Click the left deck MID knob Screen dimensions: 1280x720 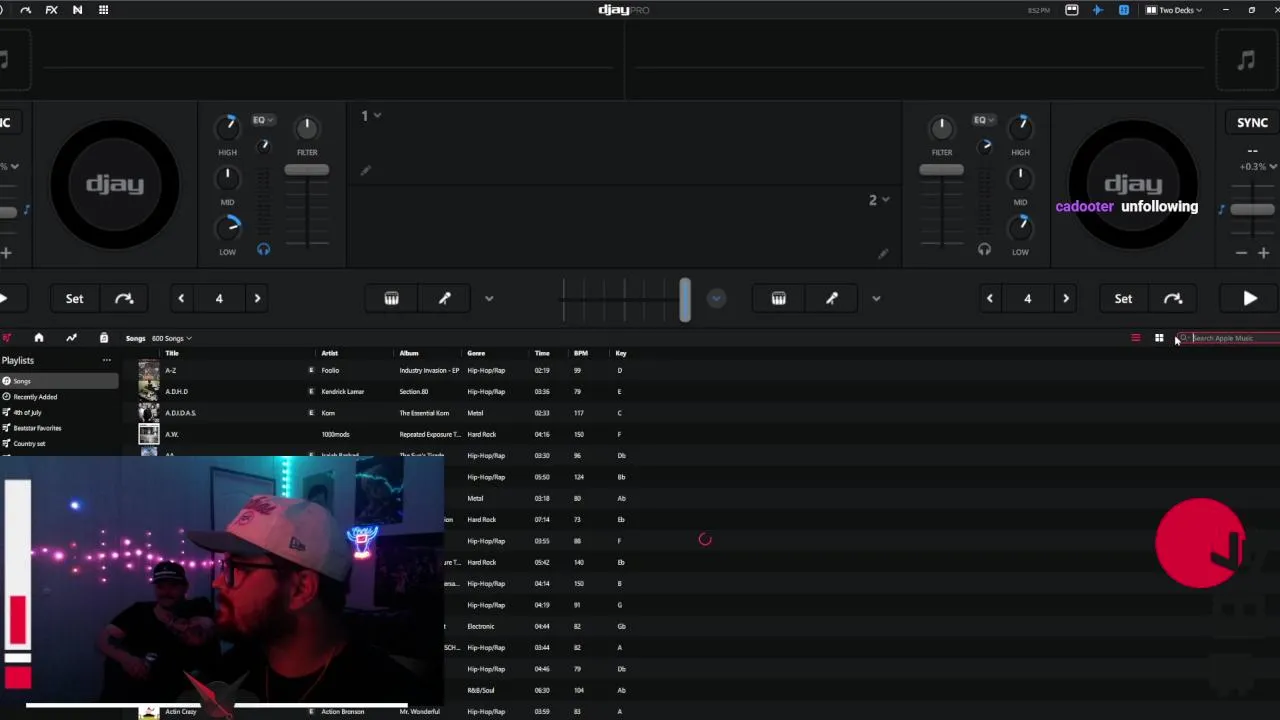click(228, 177)
